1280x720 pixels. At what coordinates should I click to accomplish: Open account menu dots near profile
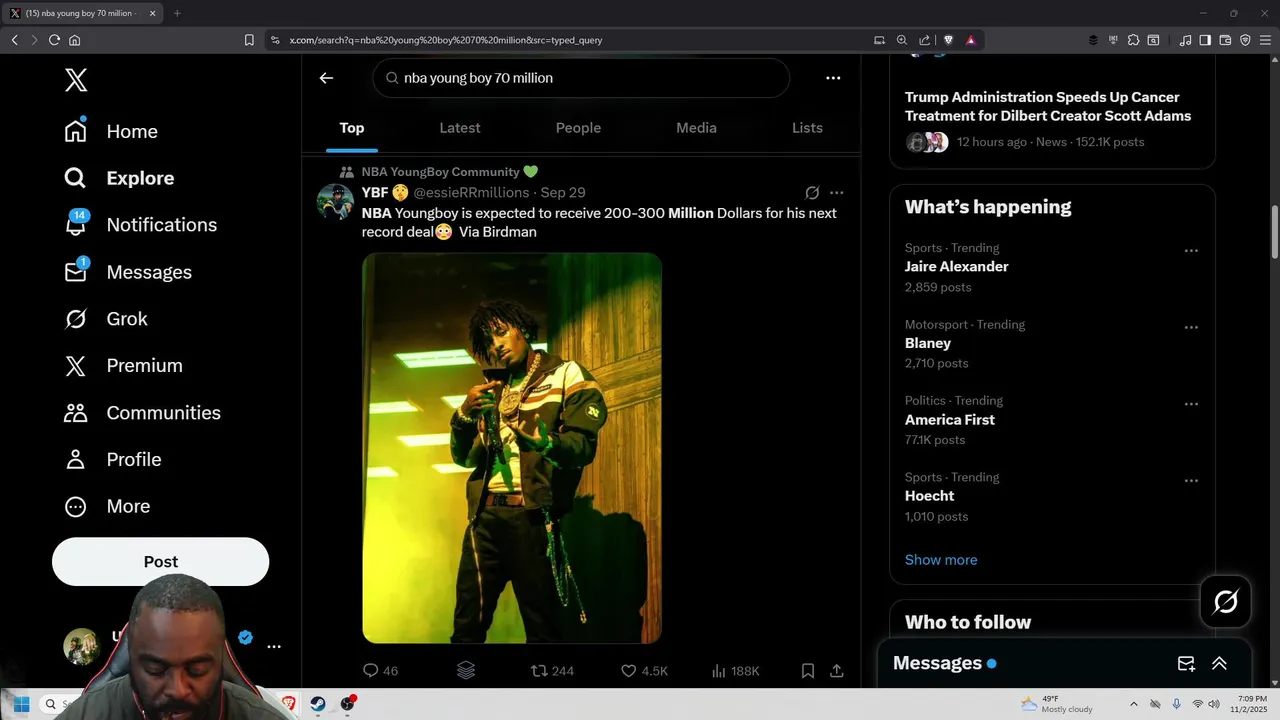(274, 647)
